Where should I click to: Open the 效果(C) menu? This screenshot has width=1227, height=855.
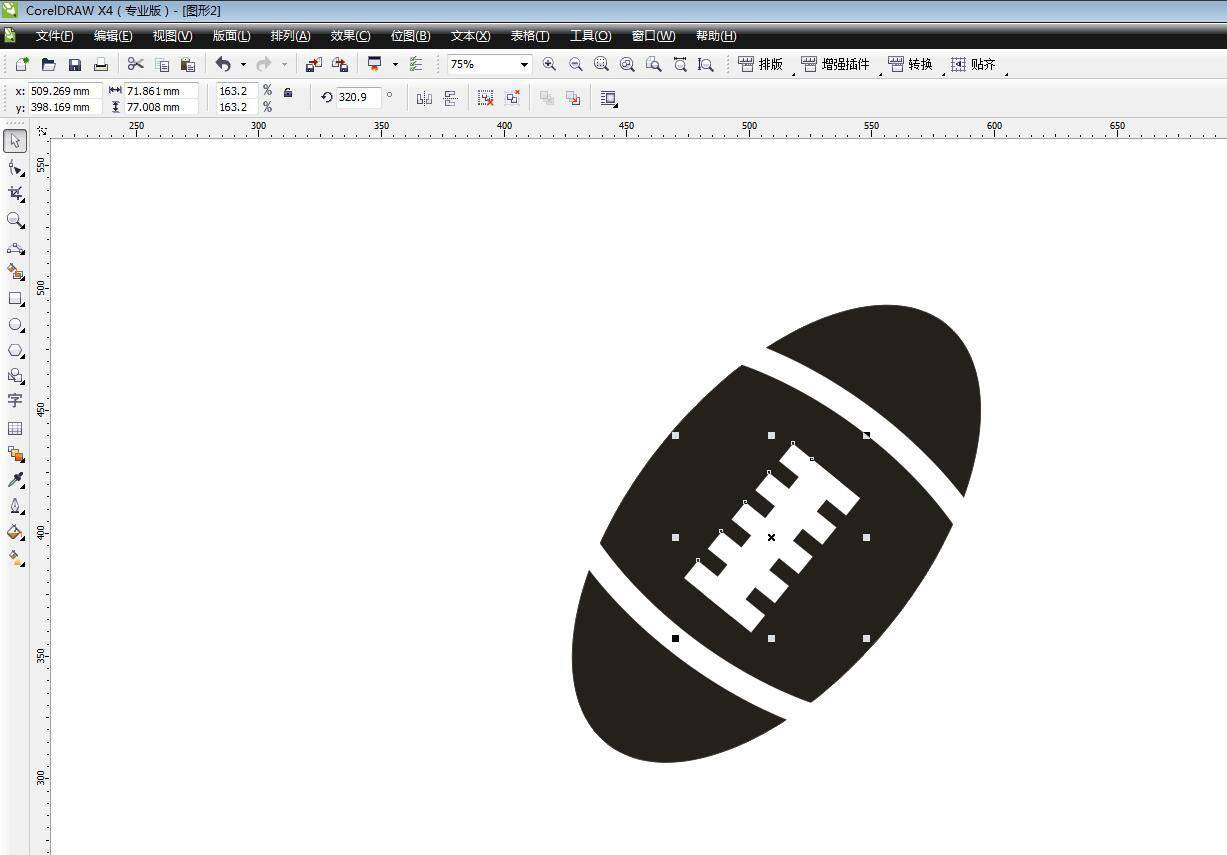[x=350, y=36]
